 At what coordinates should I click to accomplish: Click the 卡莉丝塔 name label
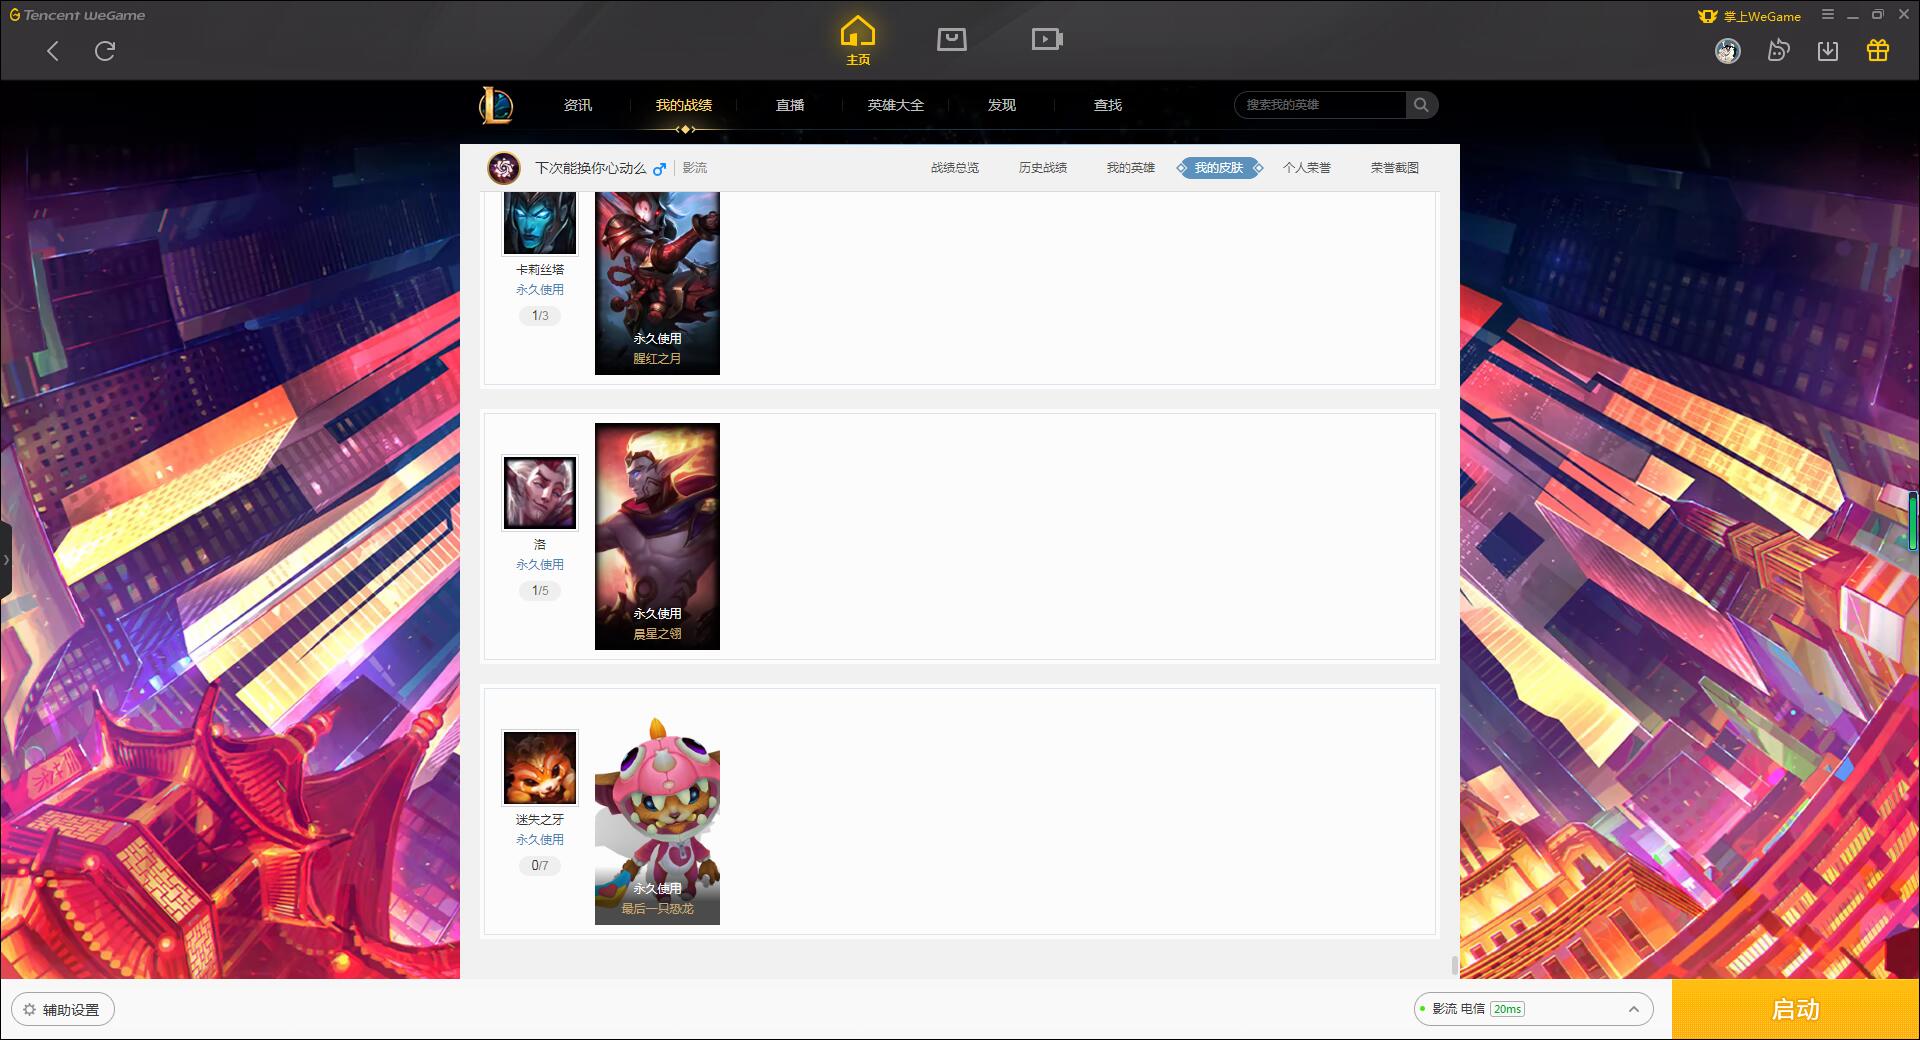[x=540, y=270]
